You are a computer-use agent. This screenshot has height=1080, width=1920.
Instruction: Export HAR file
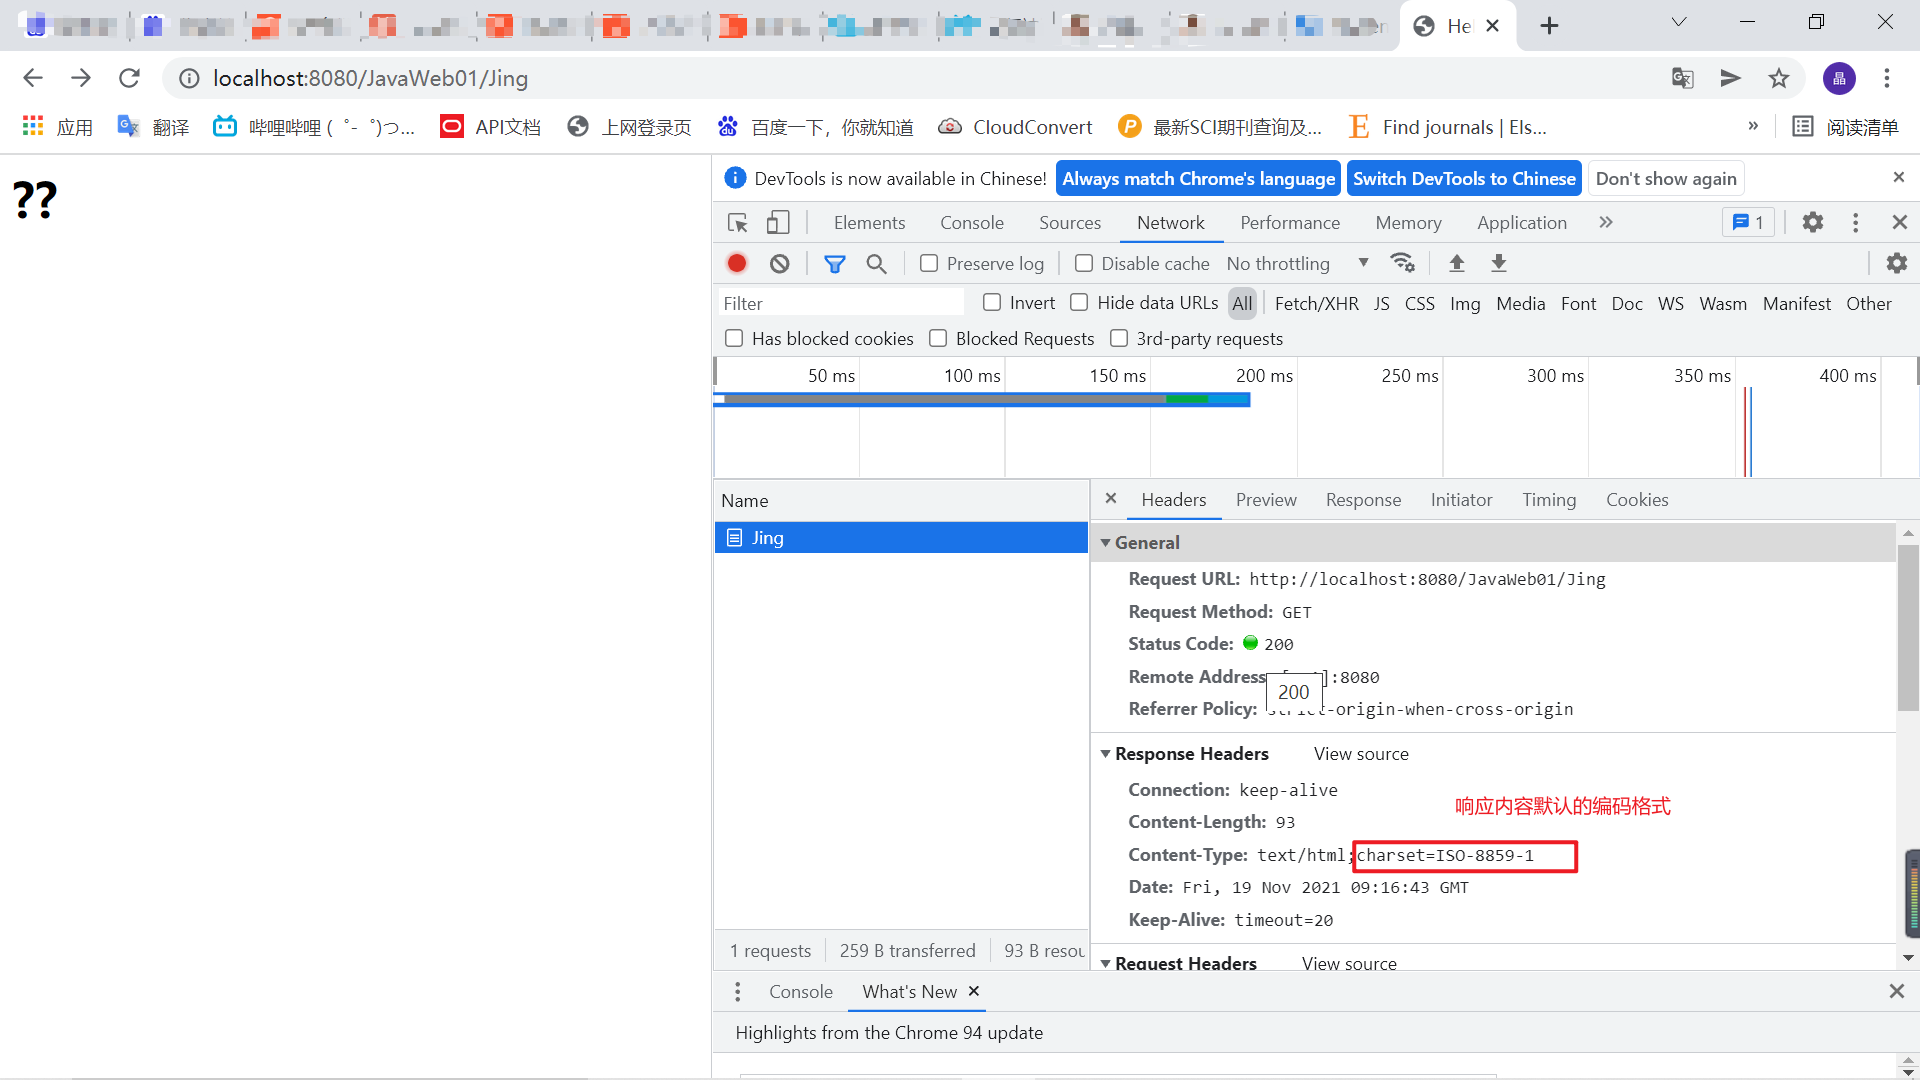[1498, 263]
